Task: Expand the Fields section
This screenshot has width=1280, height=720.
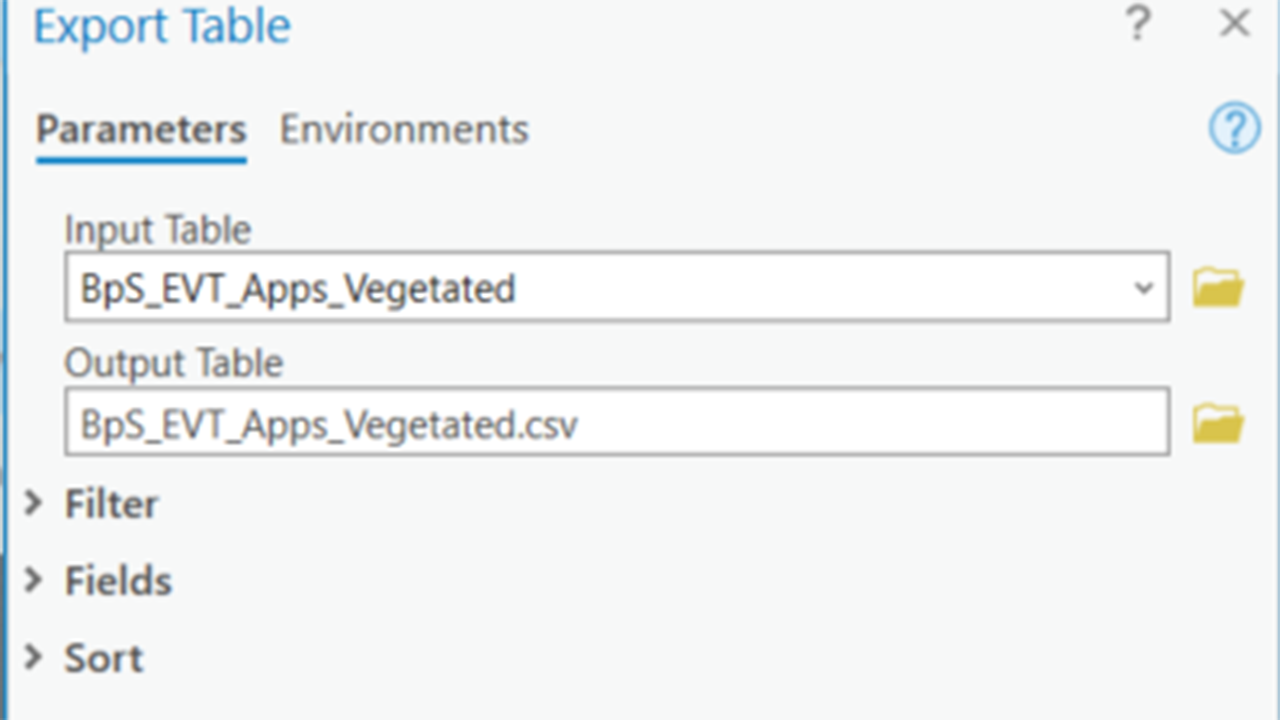Action: point(118,581)
